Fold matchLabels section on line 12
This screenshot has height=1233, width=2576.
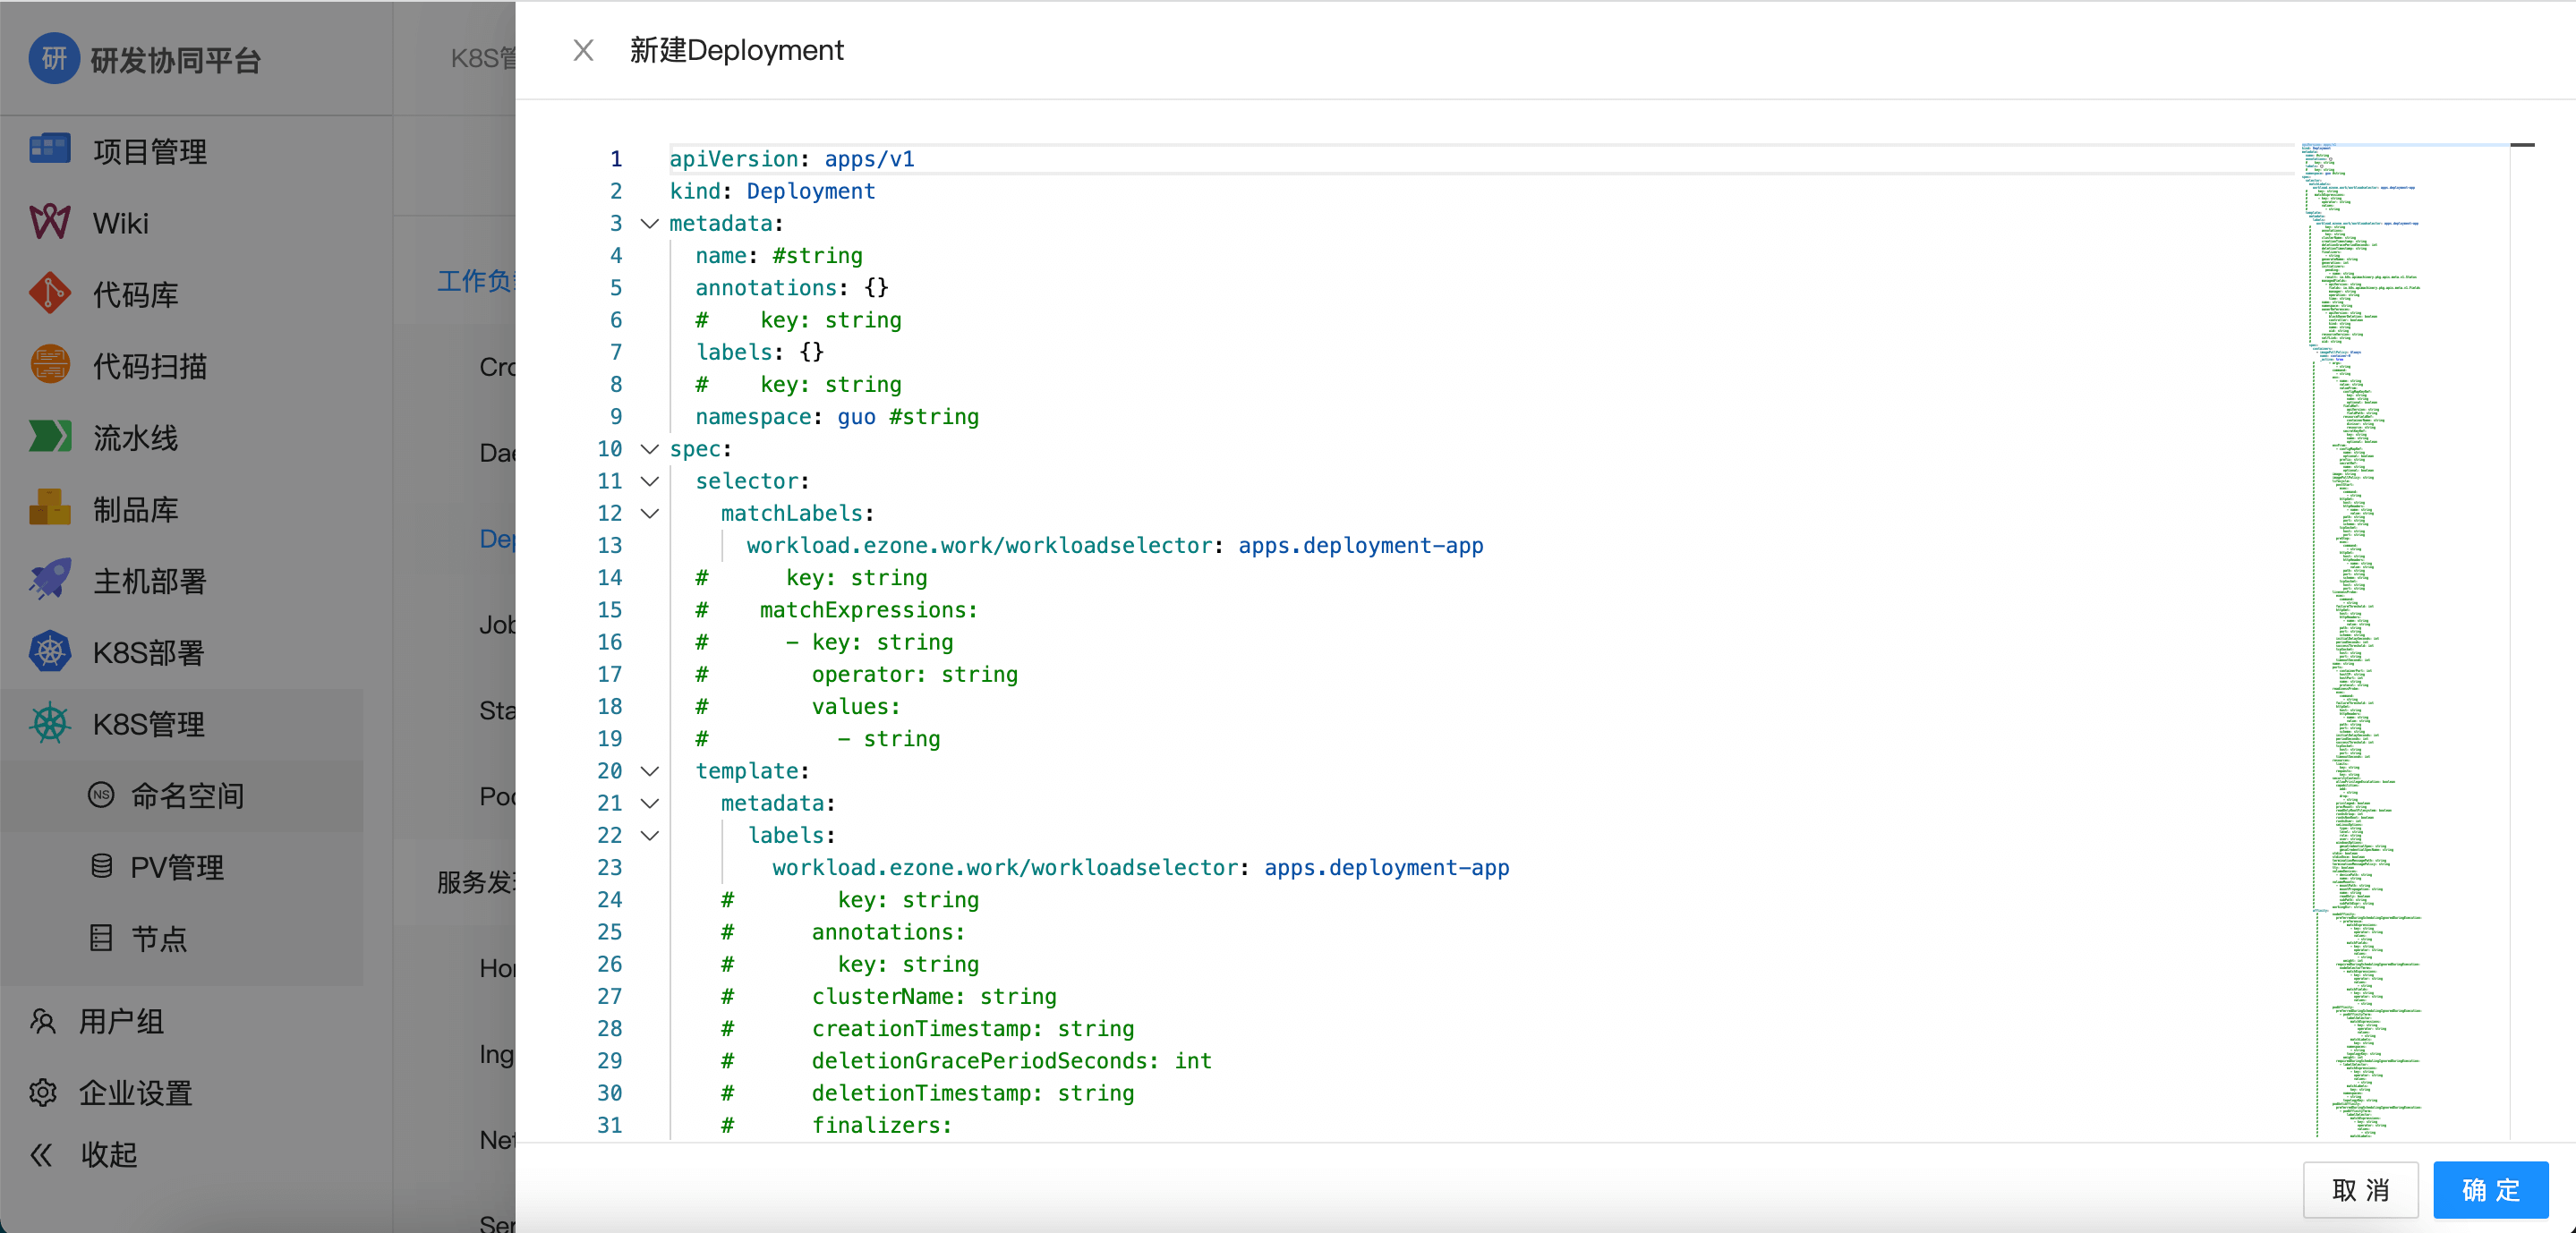click(649, 513)
